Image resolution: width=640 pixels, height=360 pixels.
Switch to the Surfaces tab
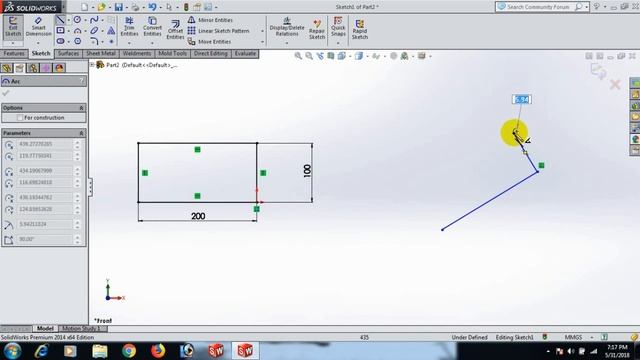(x=68, y=53)
